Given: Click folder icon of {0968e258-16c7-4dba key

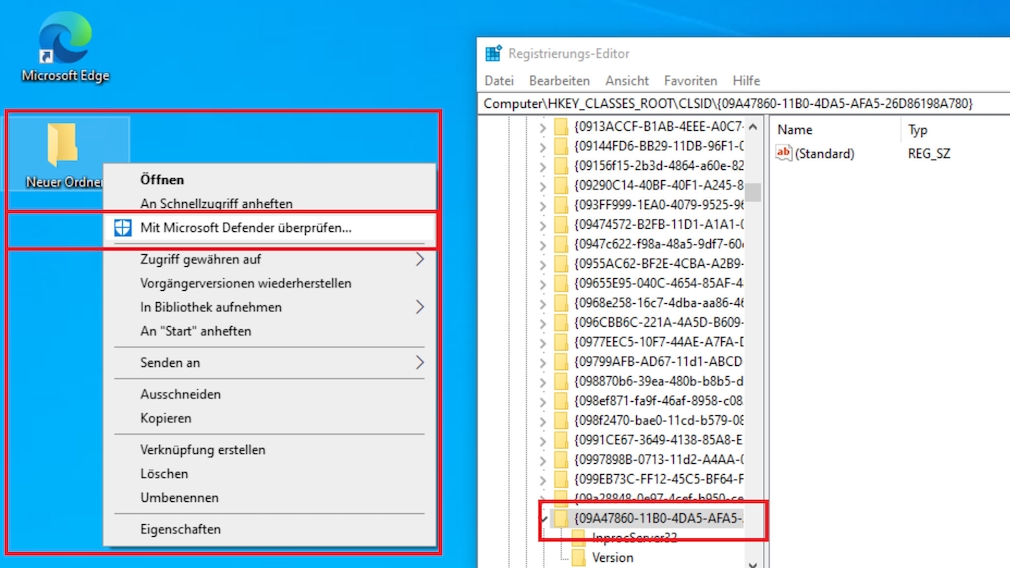Looking at the screenshot, I should pyautogui.click(x=561, y=303).
